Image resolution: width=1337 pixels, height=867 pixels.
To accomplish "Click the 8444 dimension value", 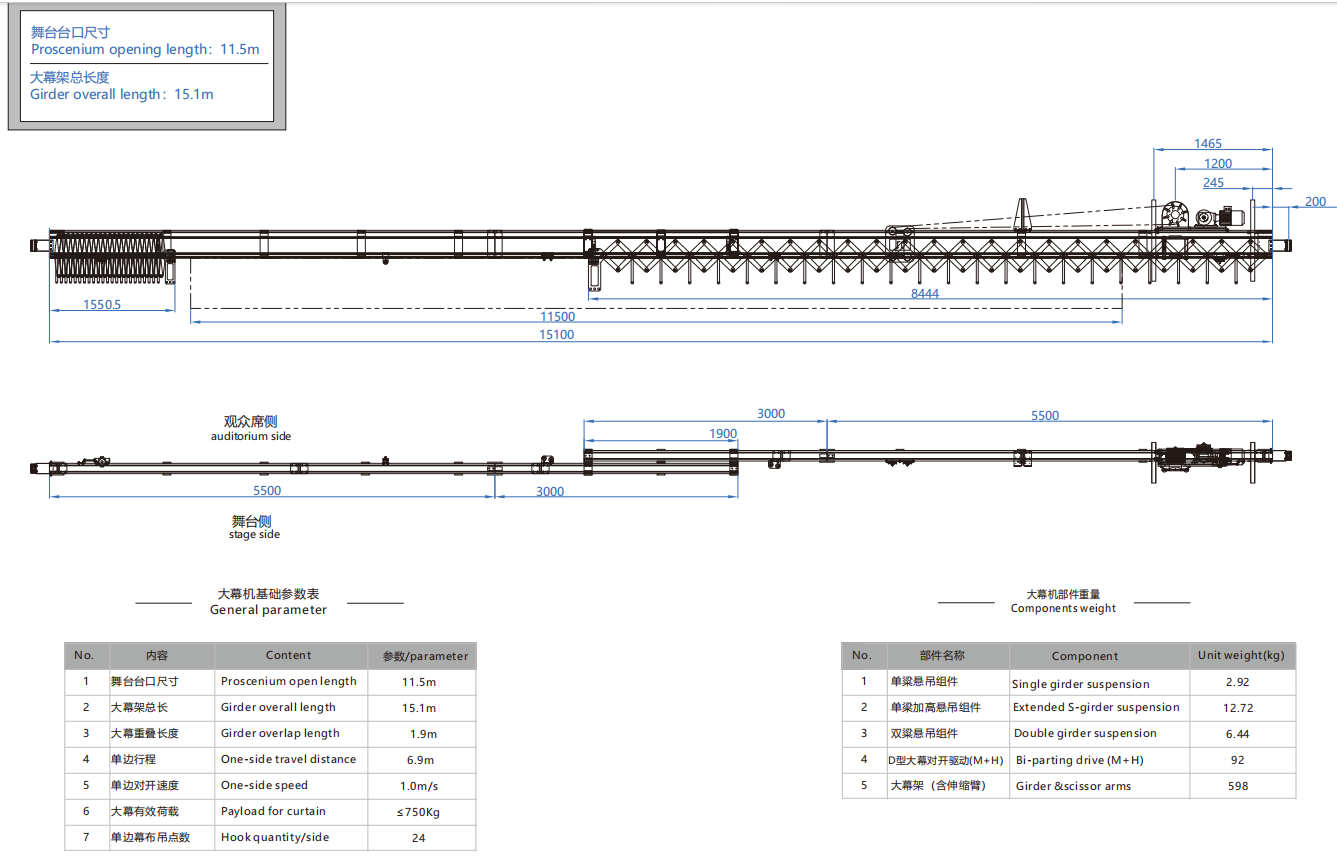I will click(924, 293).
